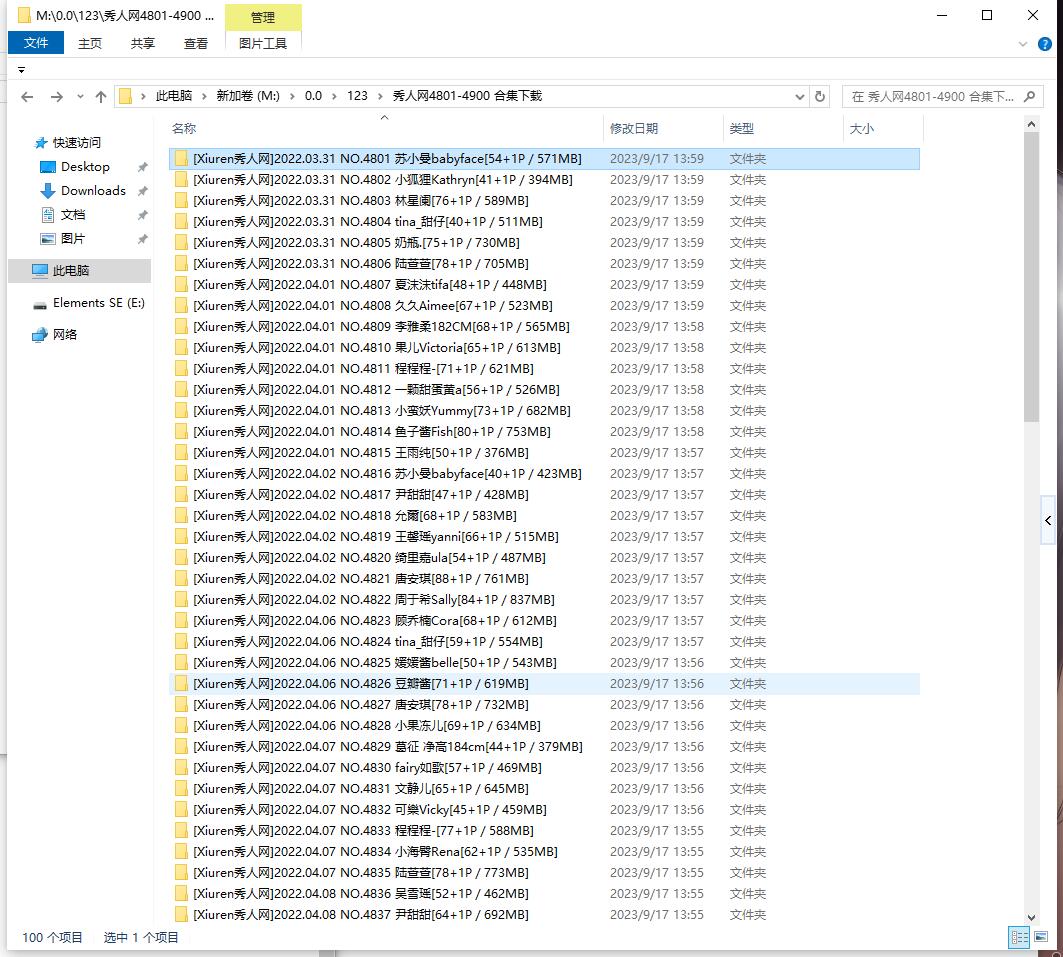Viewport: 1063px width, 957px height.
Task: Click the Back navigation arrow
Action: click(x=27, y=97)
